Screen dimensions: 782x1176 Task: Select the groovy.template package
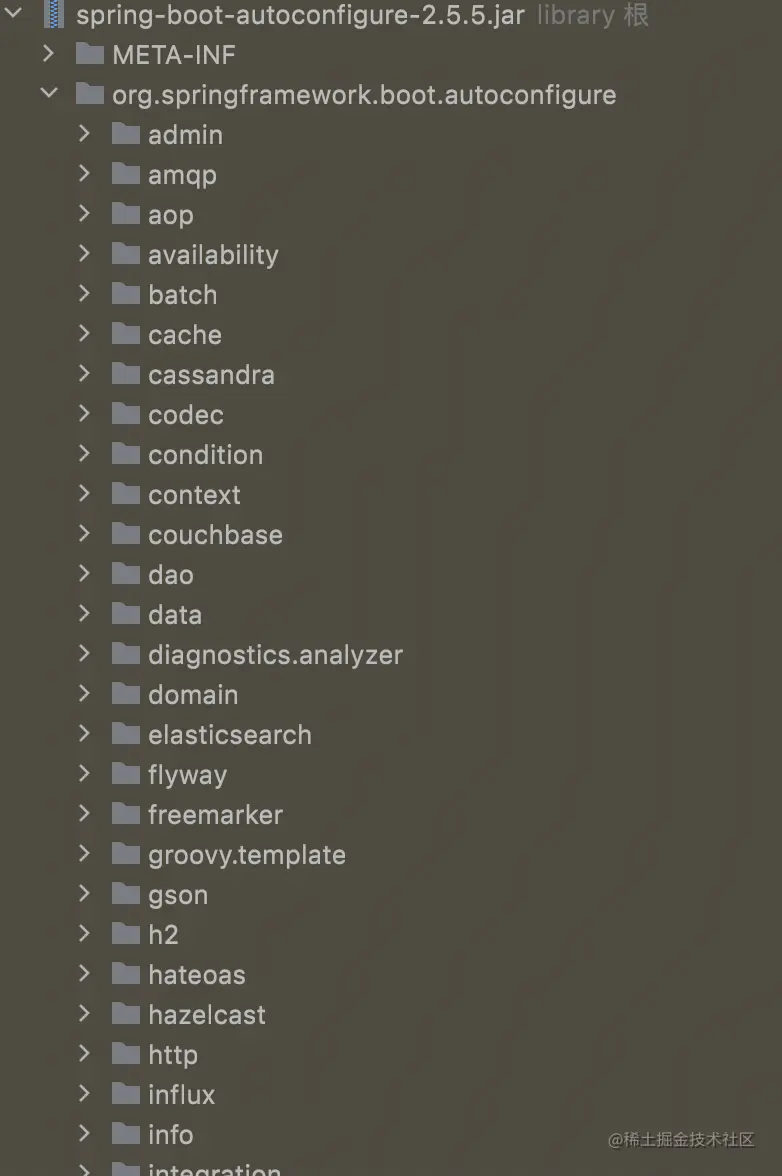[247, 855]
